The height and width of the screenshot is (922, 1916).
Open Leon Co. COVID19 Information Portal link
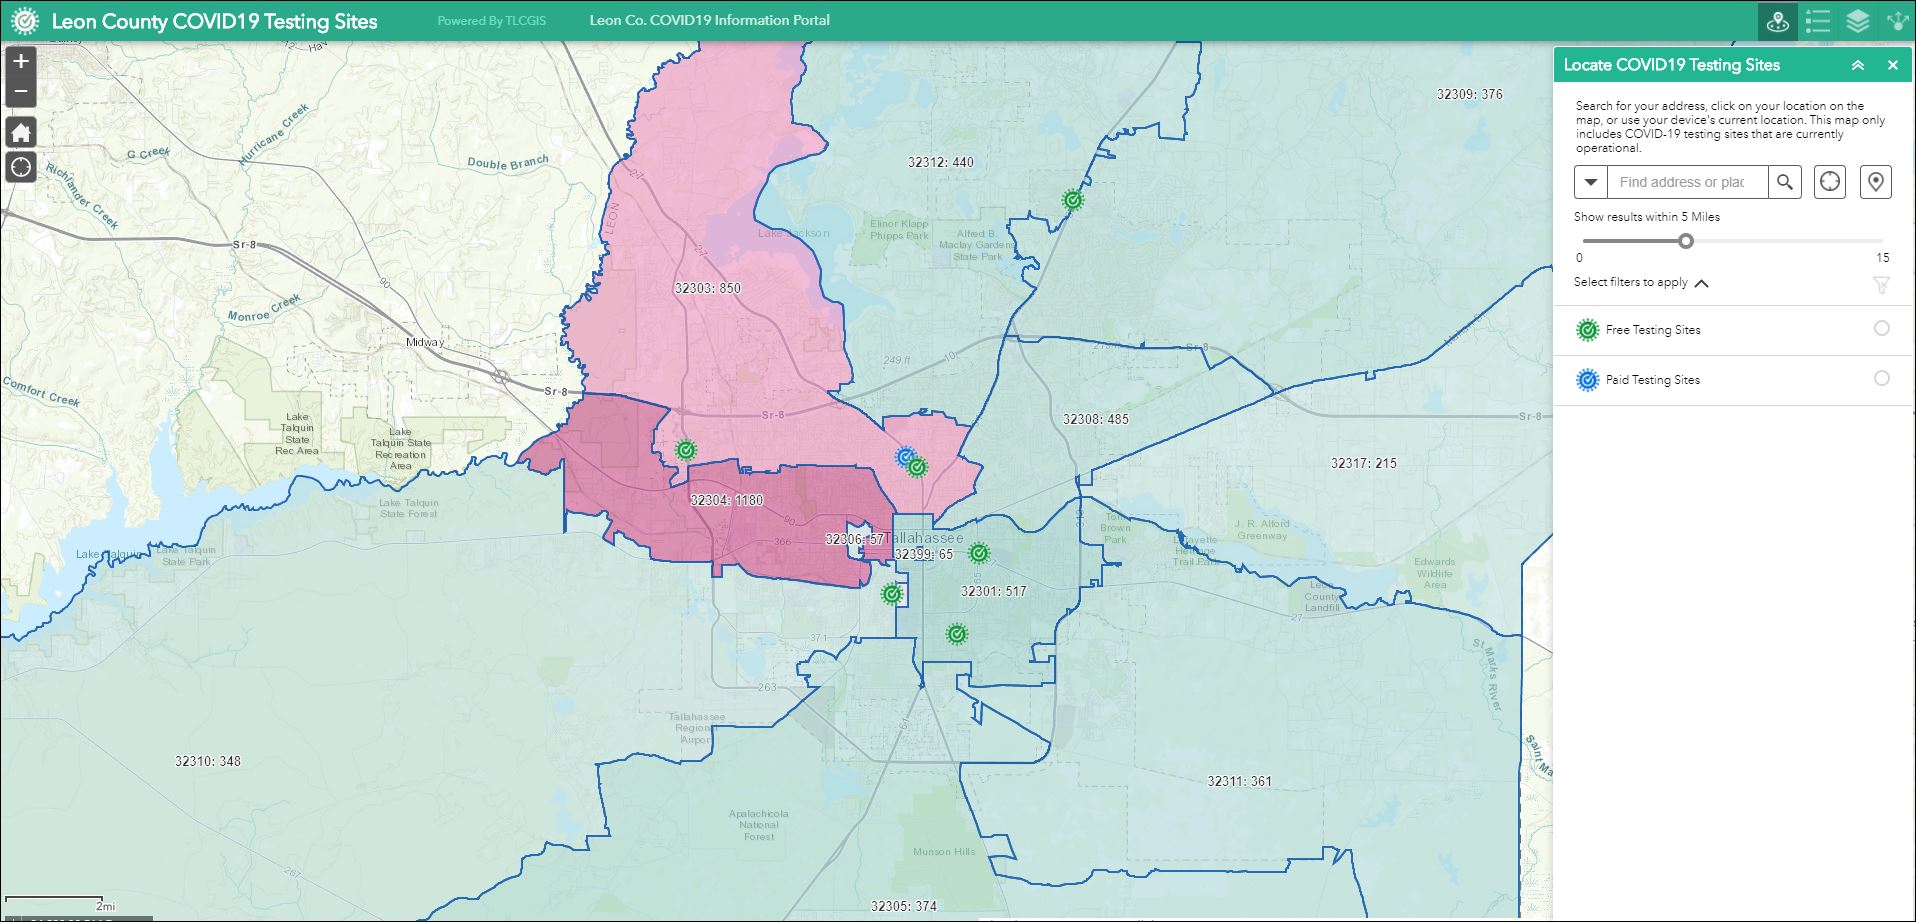click(x=709, y=20)
